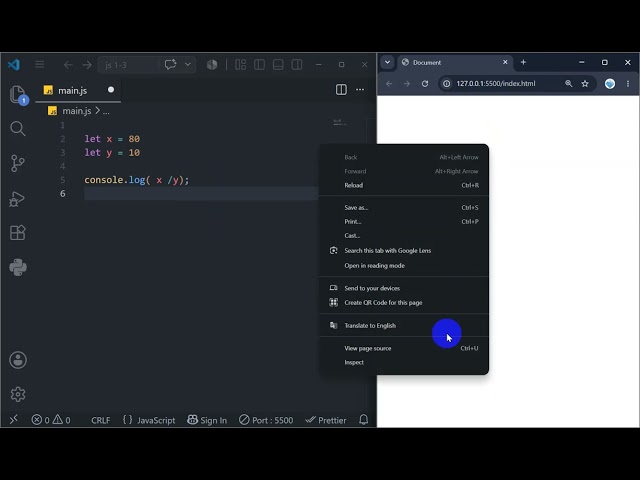The height and width of the screenshot is (480, 640).
Task: Open the Accounts menu in VS Code
Action: (18, 360)
